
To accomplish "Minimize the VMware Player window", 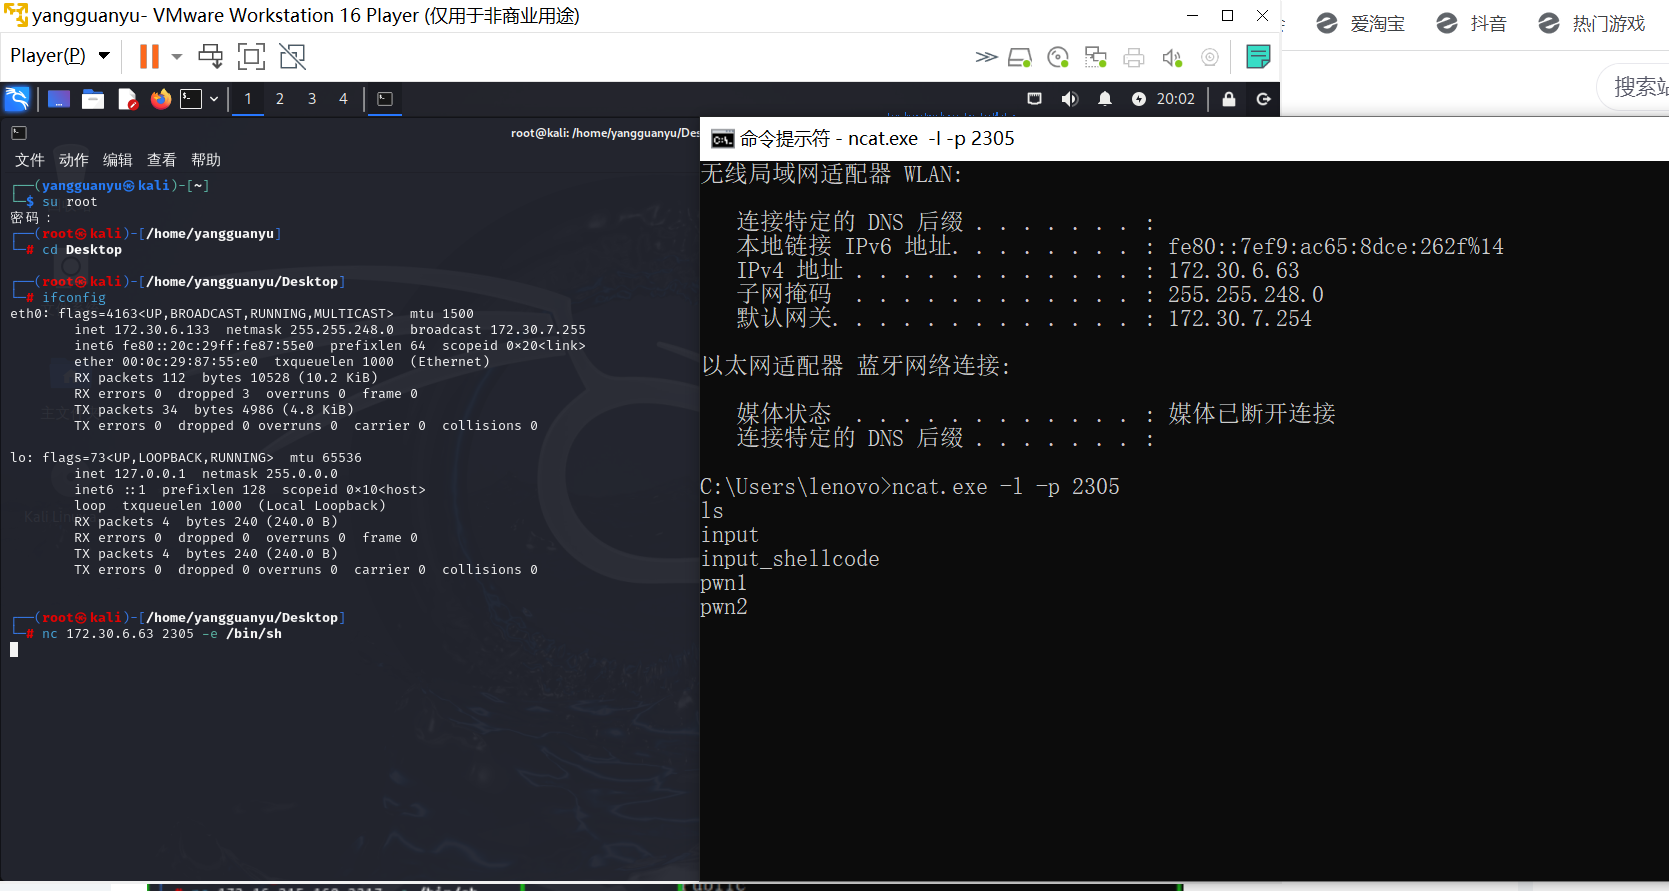I will pyautogui.click(x=1193, y=16).
